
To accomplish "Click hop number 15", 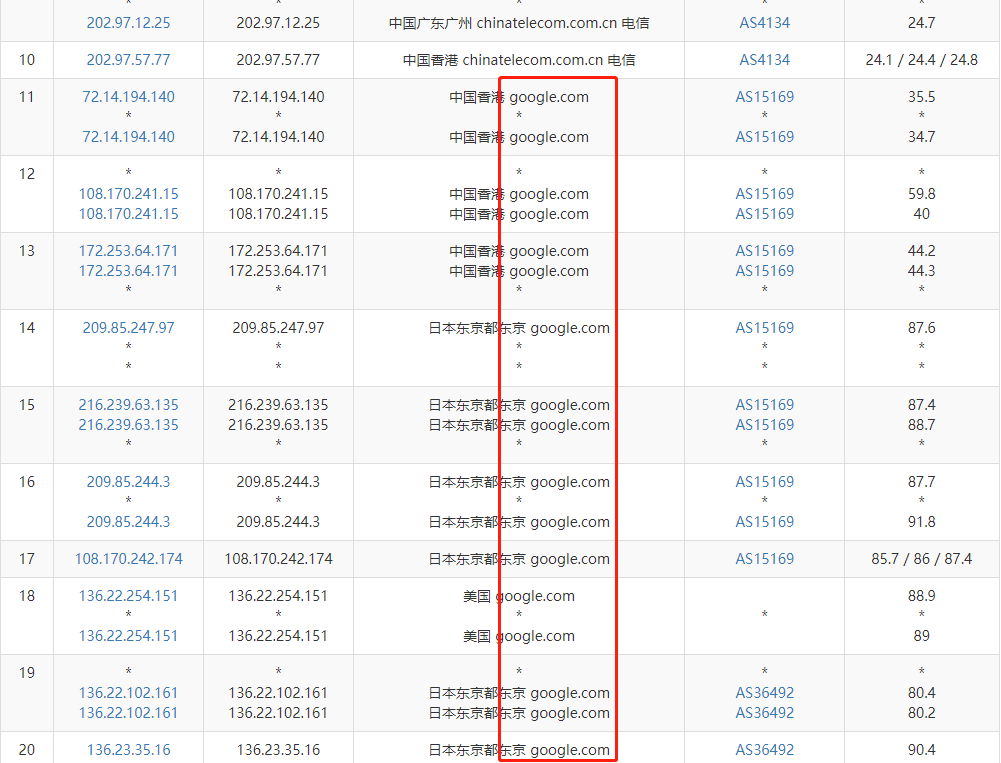I will [27, 405].
